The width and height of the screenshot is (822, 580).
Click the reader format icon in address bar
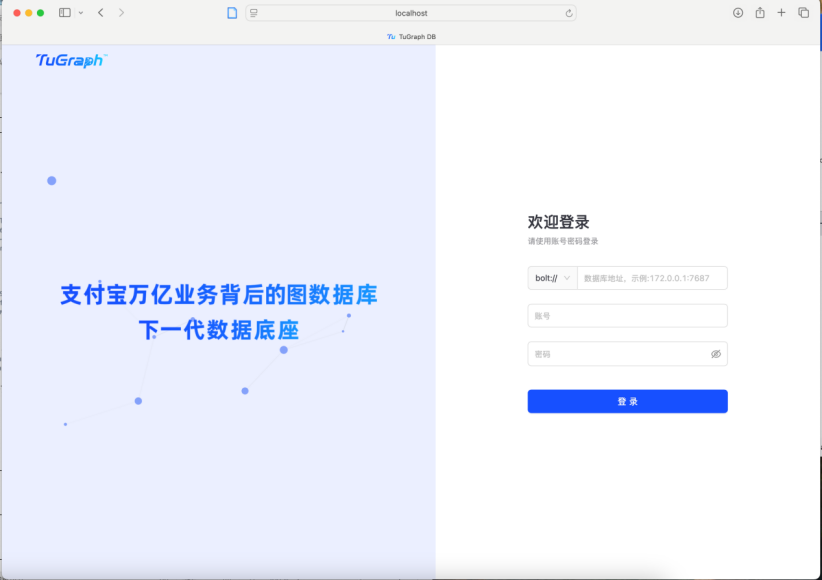tap(254, 13)
